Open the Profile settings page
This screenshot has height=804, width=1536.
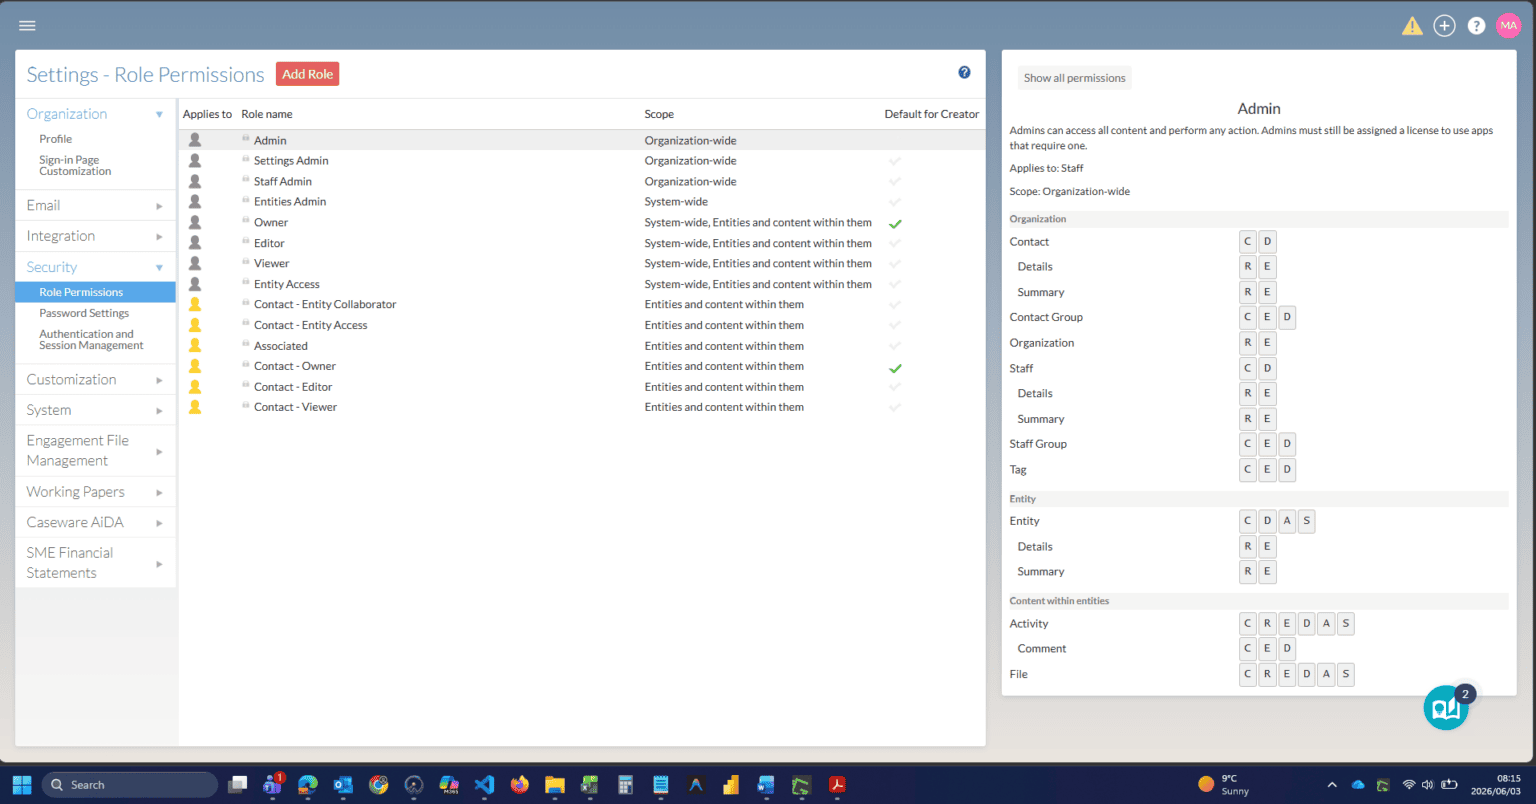pyautogui.click(x=56, y=139)
